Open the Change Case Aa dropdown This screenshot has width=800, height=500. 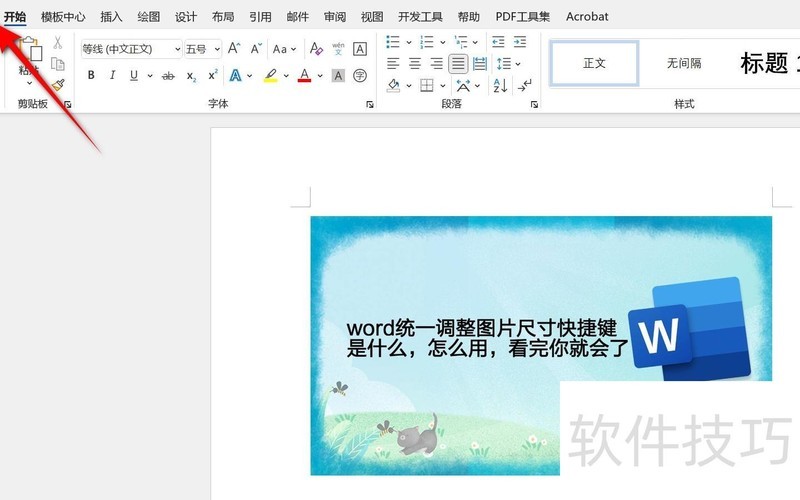point(284,49)
